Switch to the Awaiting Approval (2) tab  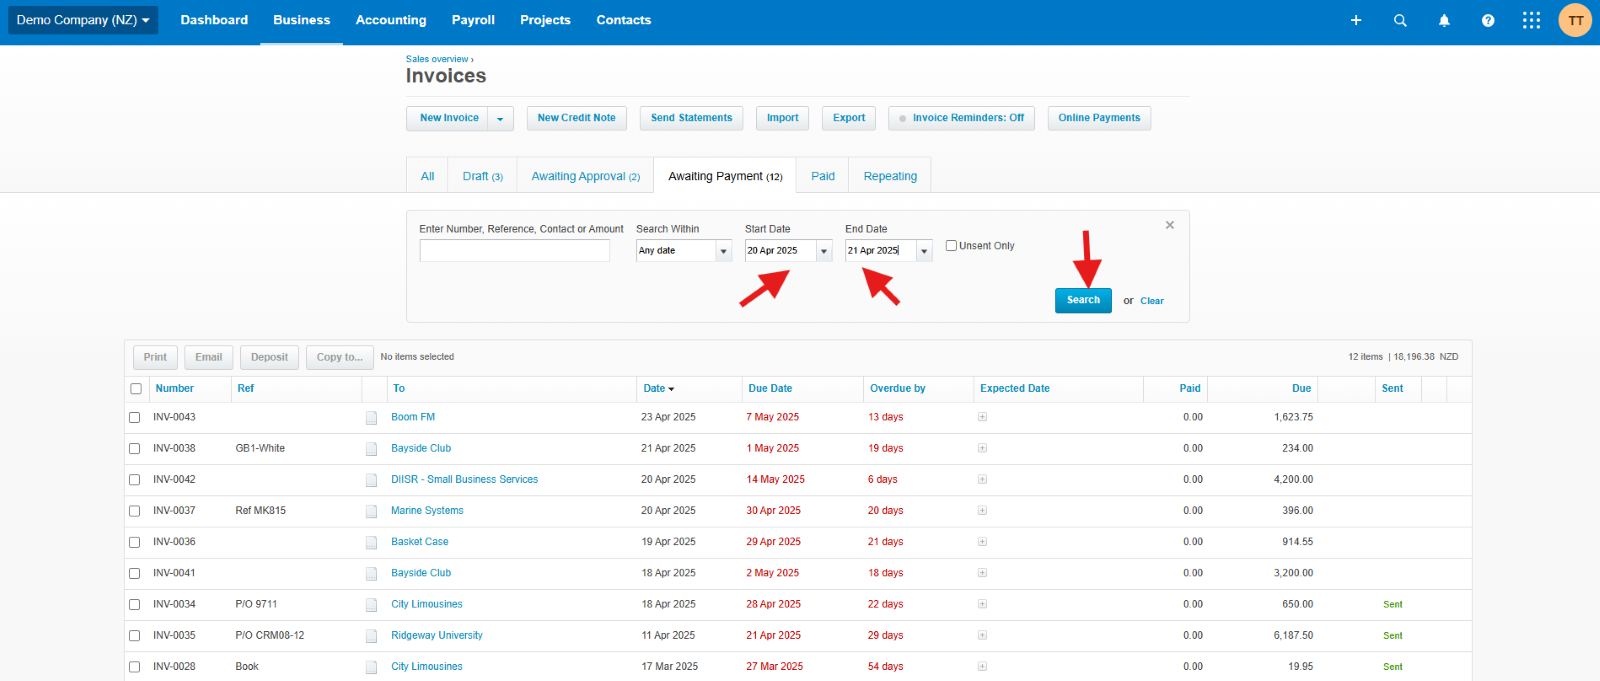(585, 176)
